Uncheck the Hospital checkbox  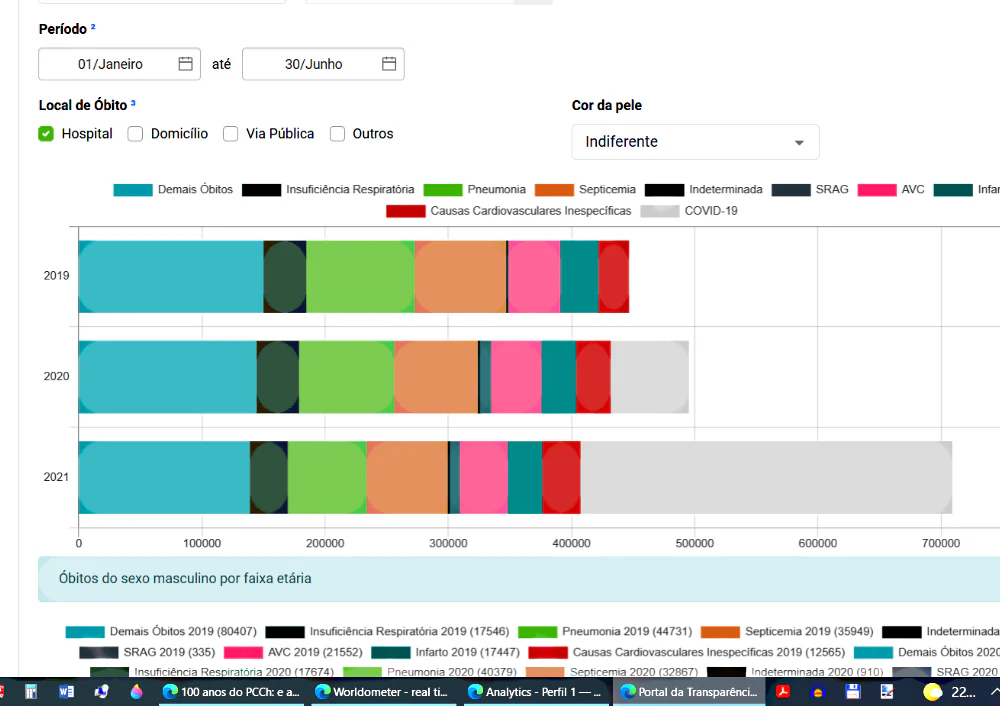(46, 134)
